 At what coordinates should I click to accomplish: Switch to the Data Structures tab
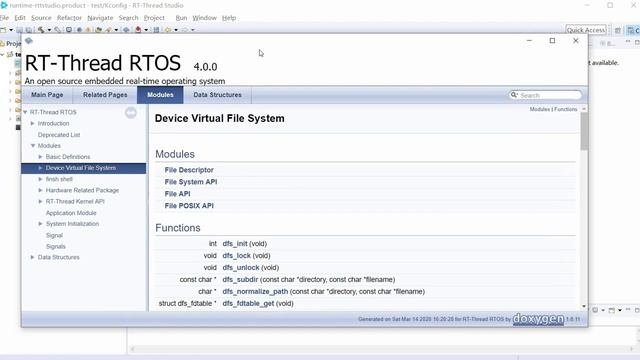tap(218, 95)
